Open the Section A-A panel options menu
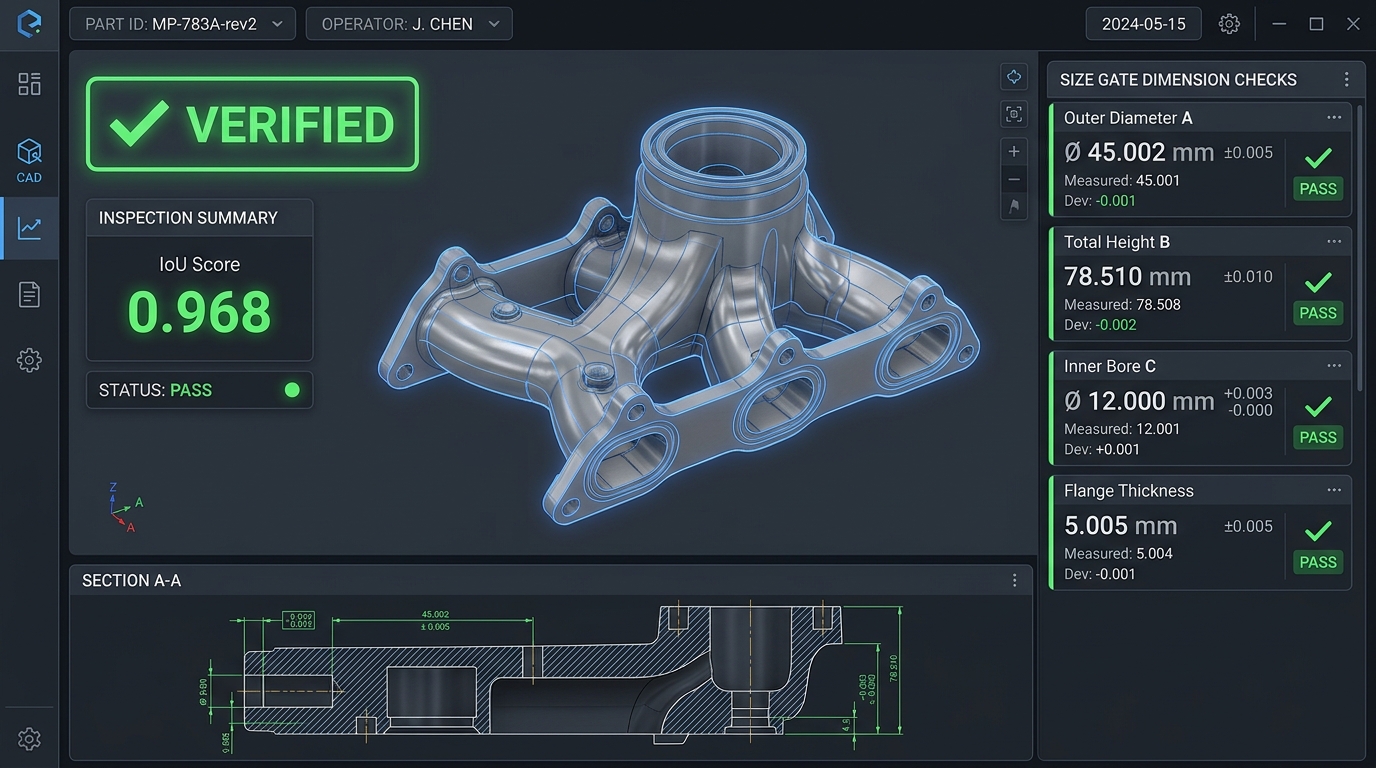 (x=1014, y=580)
